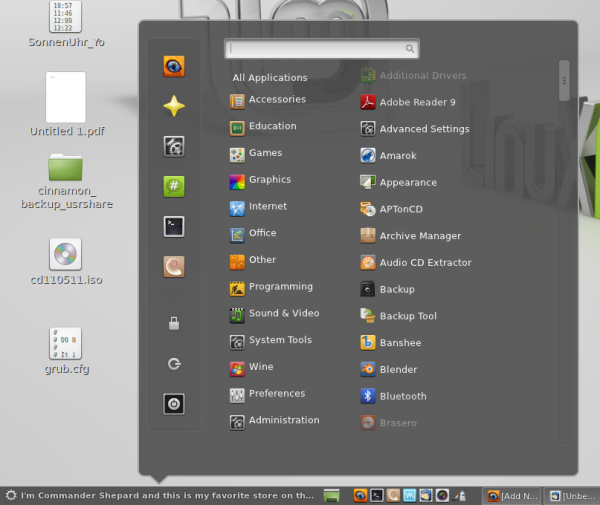The width and height of the screenshot is (600, 505).
Task: Click the blue monitor launcher in panel
Action: (x=409, y=495)
